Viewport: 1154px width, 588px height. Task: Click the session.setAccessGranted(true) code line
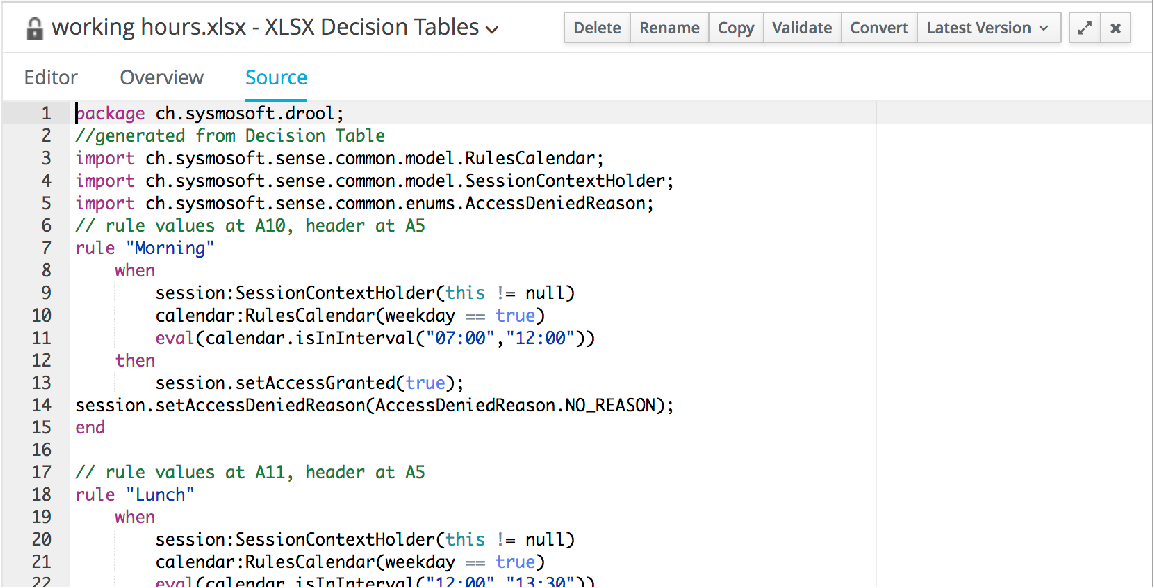(310, 383)
